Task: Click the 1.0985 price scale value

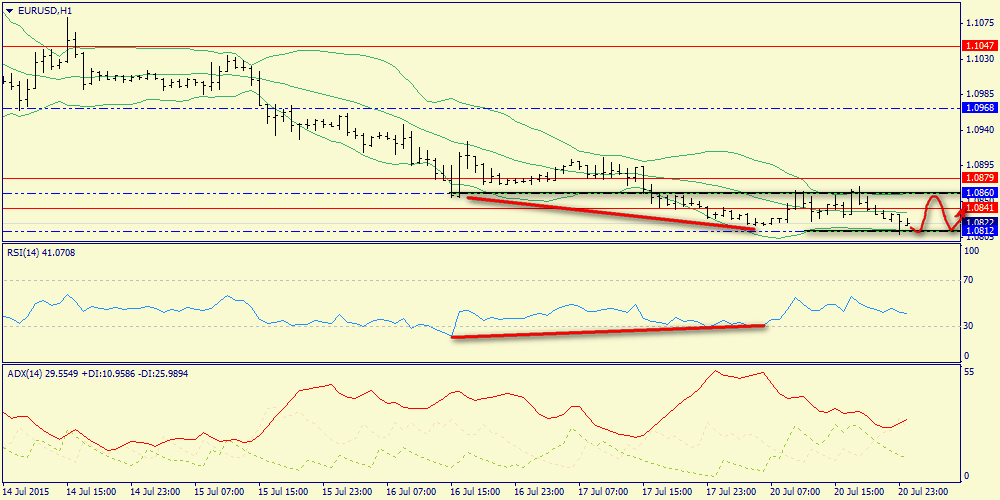Action: [x=978, y=94]
